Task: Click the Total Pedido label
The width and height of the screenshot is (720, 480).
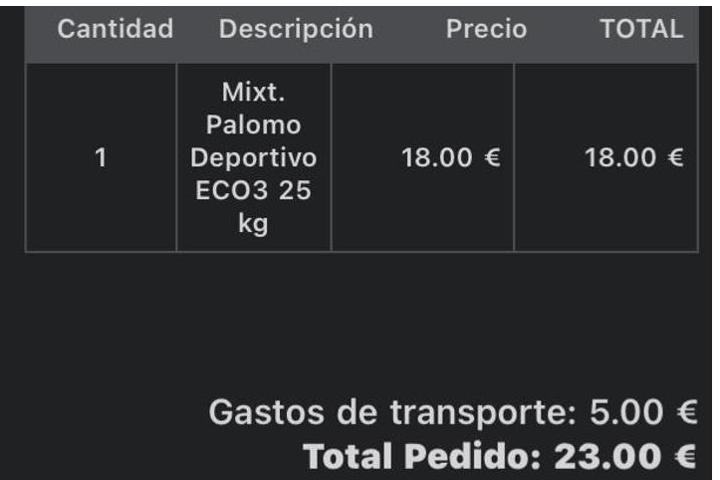Action: (422, 457)
